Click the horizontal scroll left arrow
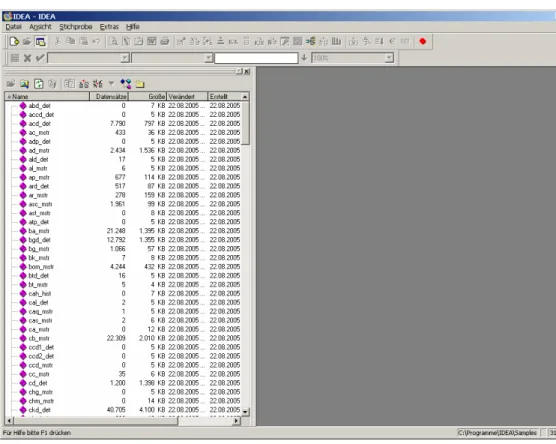Image resolution: width=556 pixels, height=444 pixels. pos(9,421)
